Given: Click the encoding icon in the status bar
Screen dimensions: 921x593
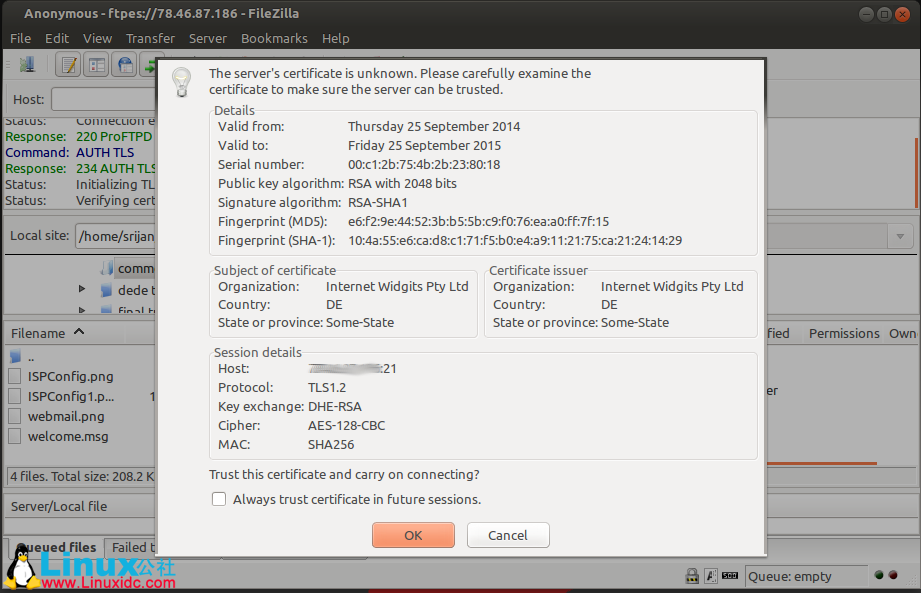Looking at the screenshot, I should click(712, 575).
